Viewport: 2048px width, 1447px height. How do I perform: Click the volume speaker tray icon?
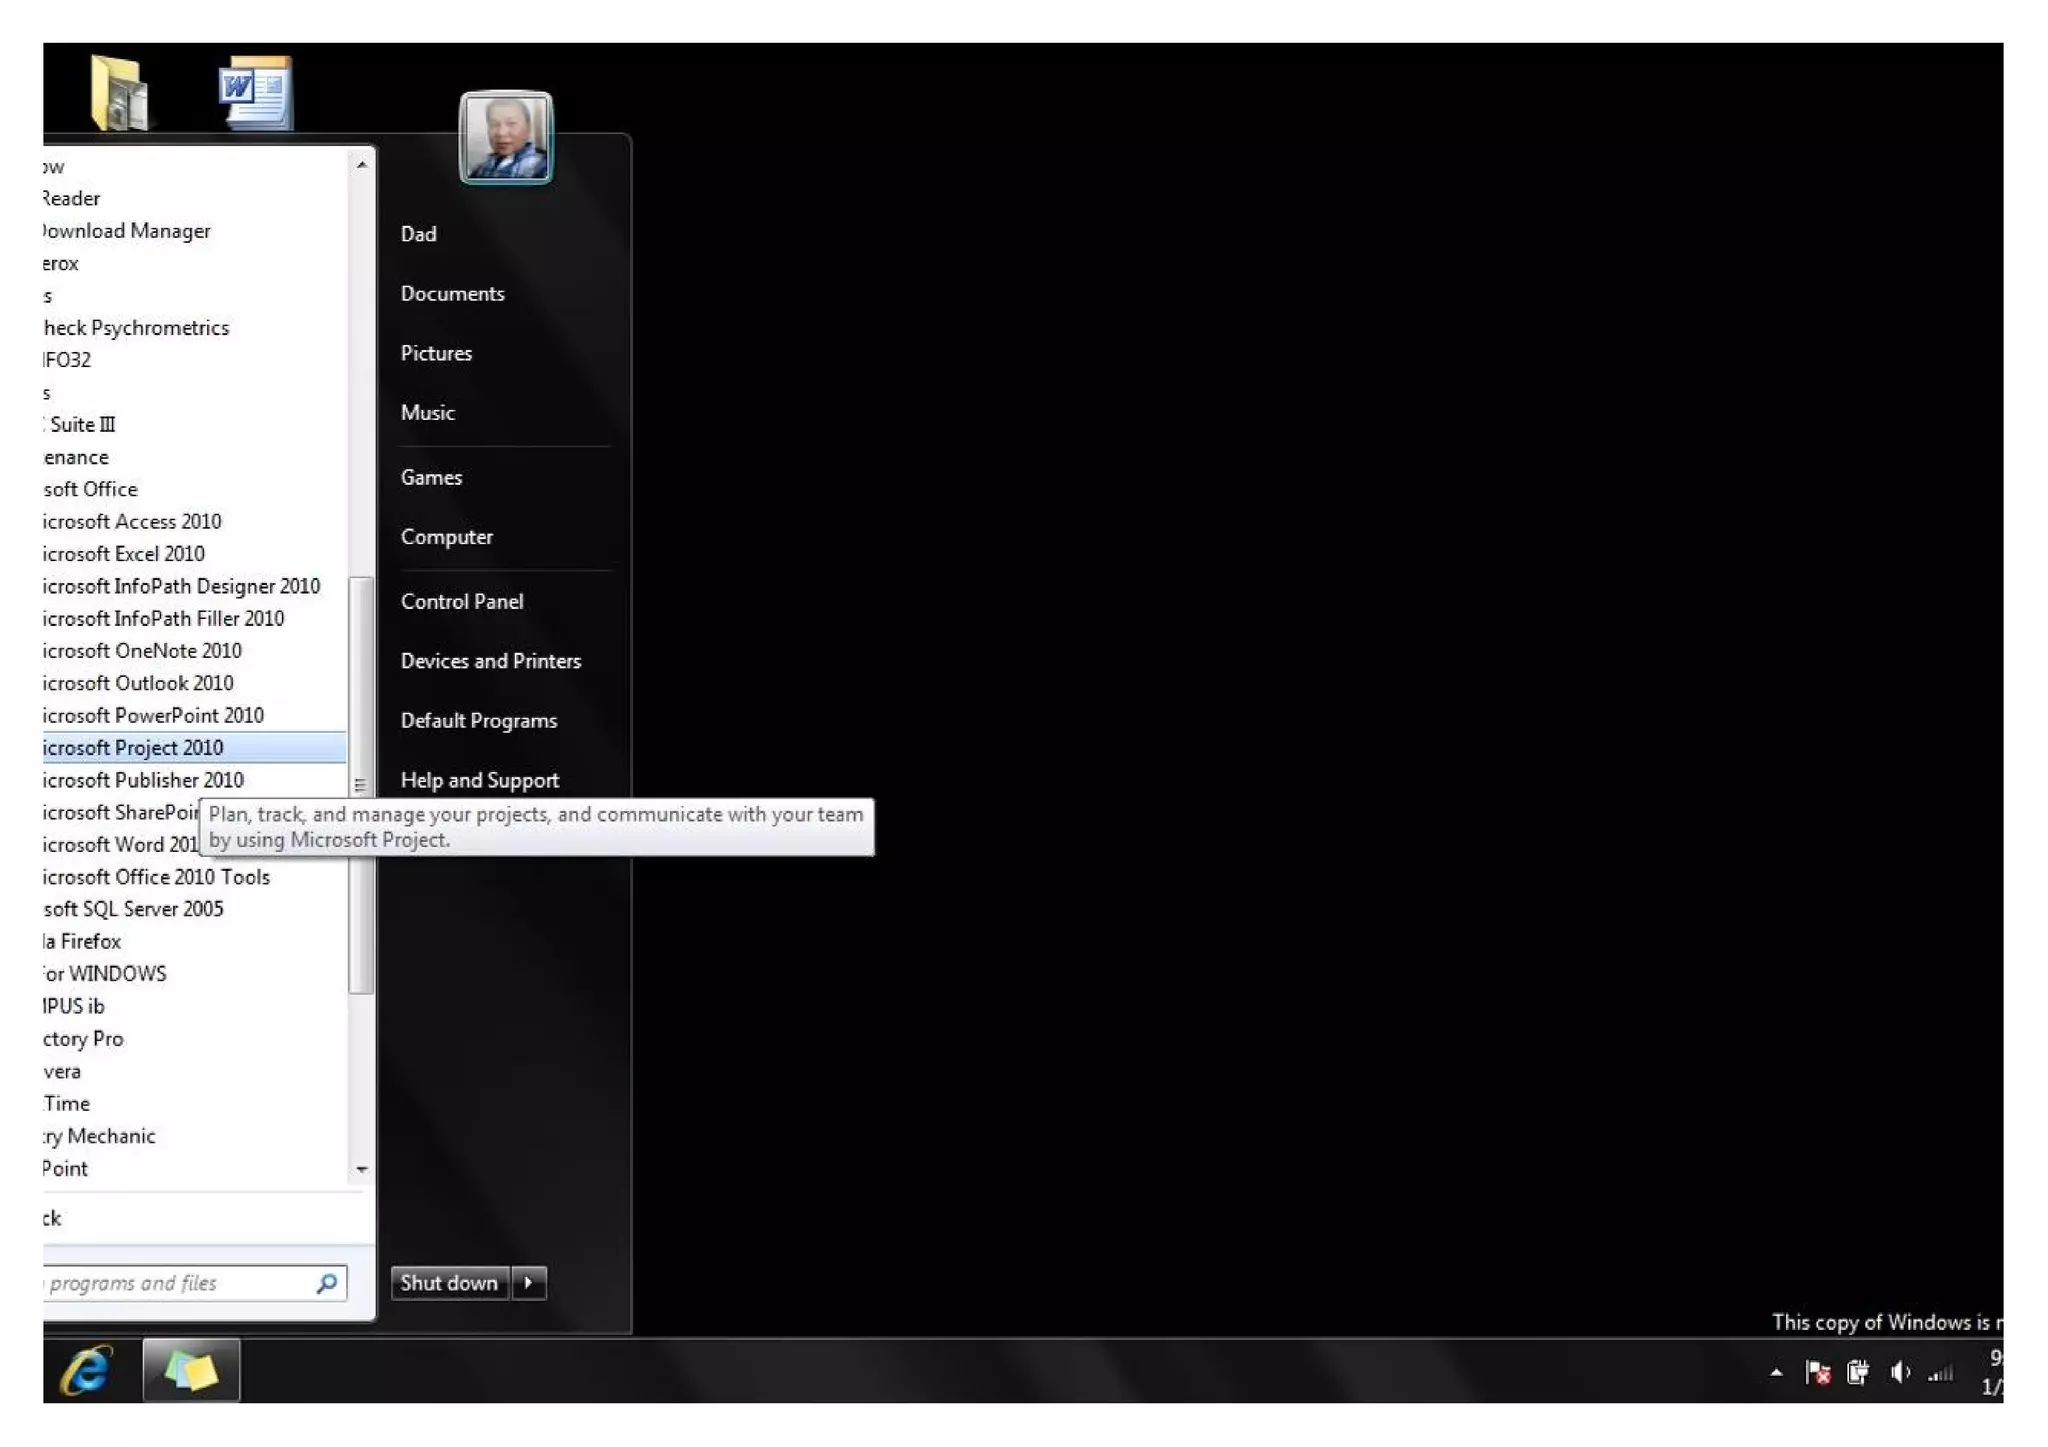click(1899, 1373)
